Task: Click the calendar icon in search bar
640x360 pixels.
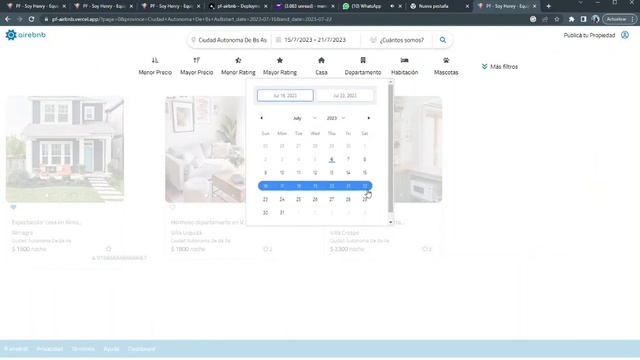Action: click(278, 40)
